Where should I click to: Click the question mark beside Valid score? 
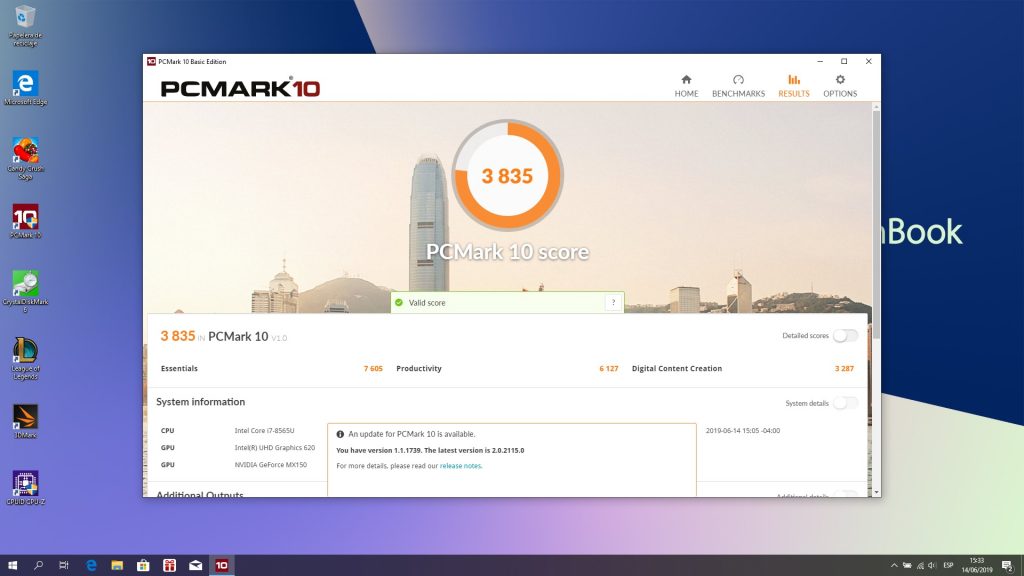coord(612,302)
